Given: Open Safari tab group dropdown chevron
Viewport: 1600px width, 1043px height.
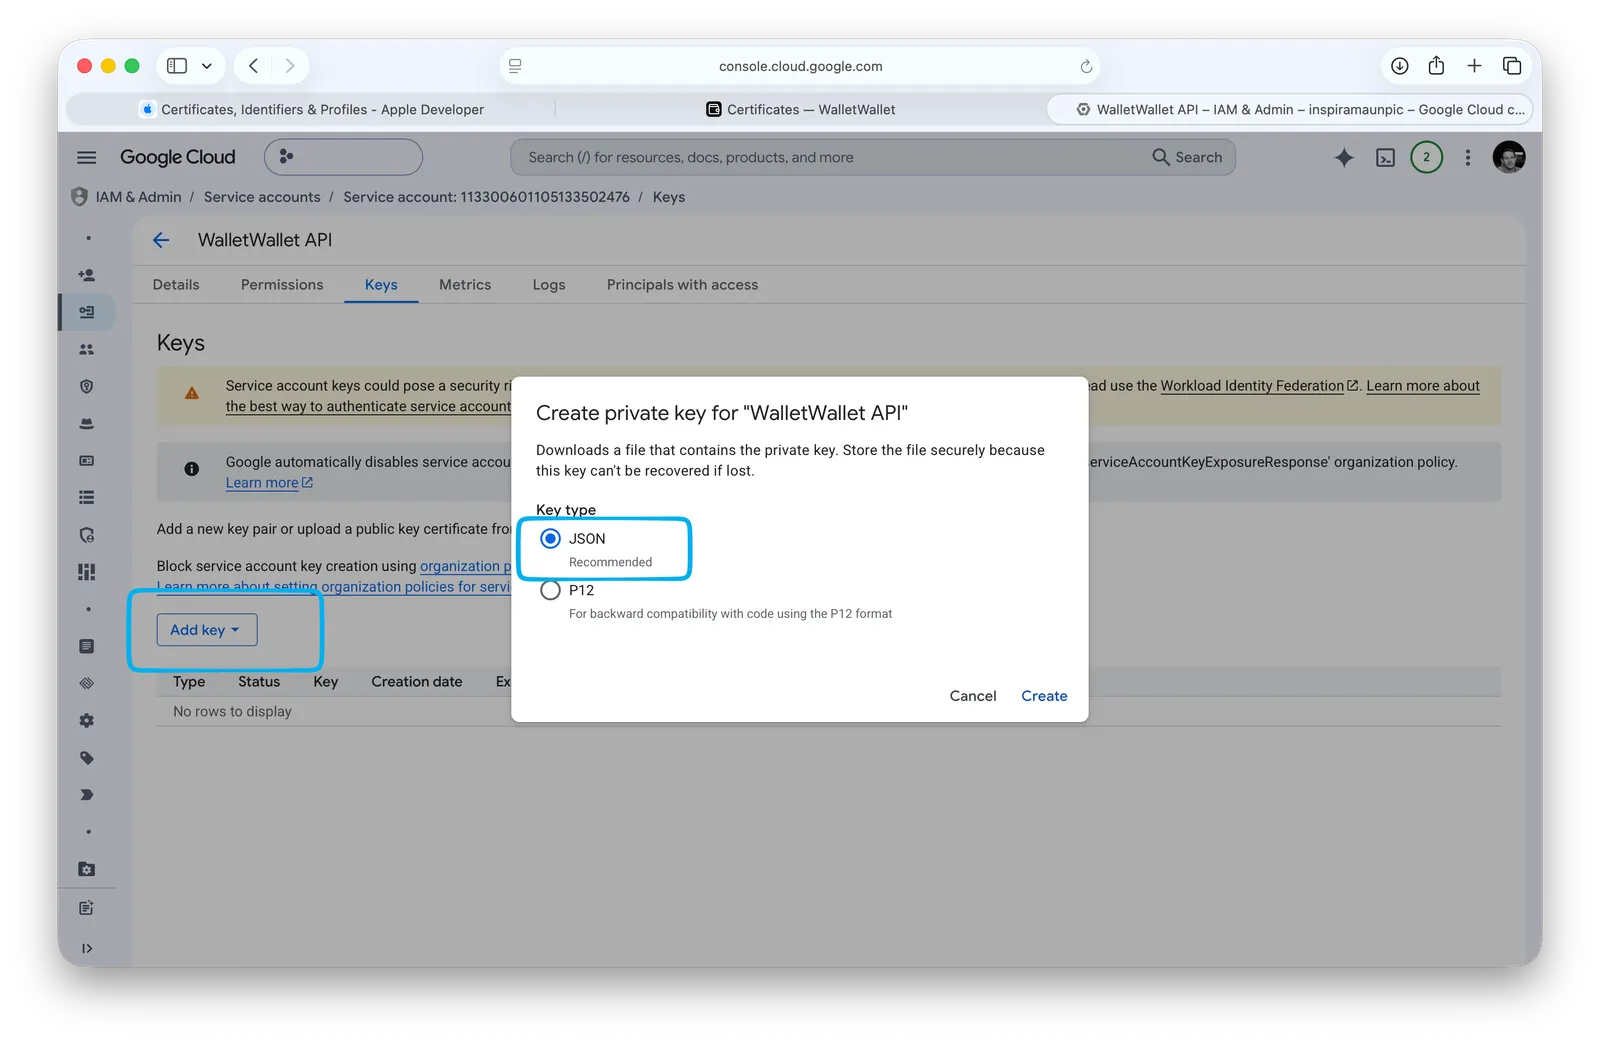Looking at the screenshot, I should (x=207, y=66).
